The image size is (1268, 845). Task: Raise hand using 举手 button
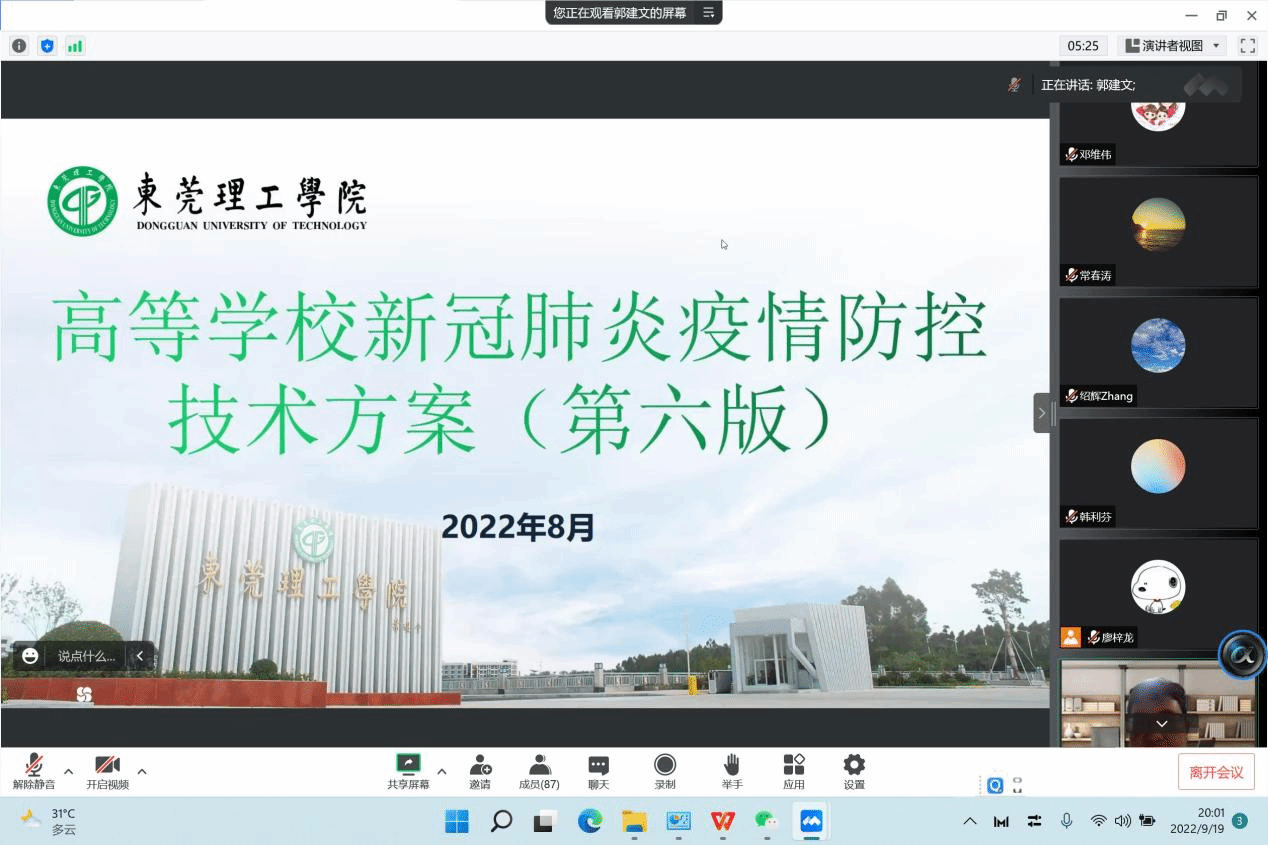coord(732,771)
